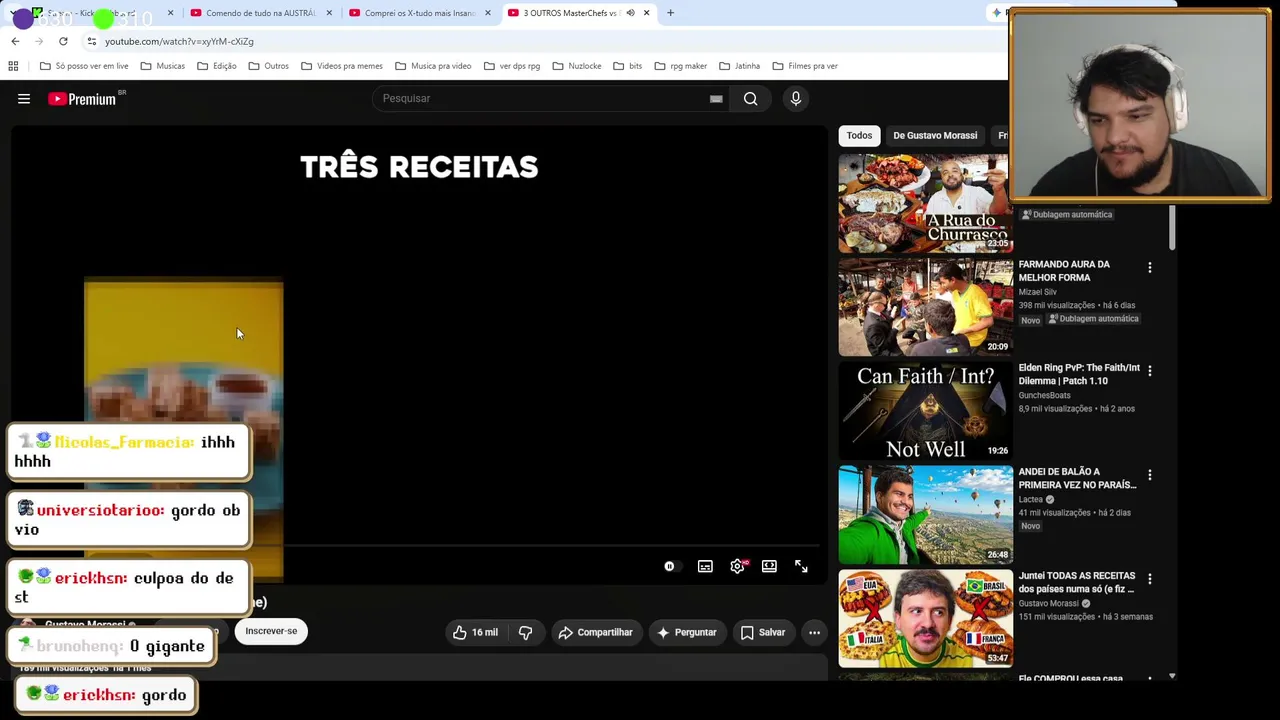
Task: Open Can Faith / Int? video thumbnail
Action: coord(925,411)
